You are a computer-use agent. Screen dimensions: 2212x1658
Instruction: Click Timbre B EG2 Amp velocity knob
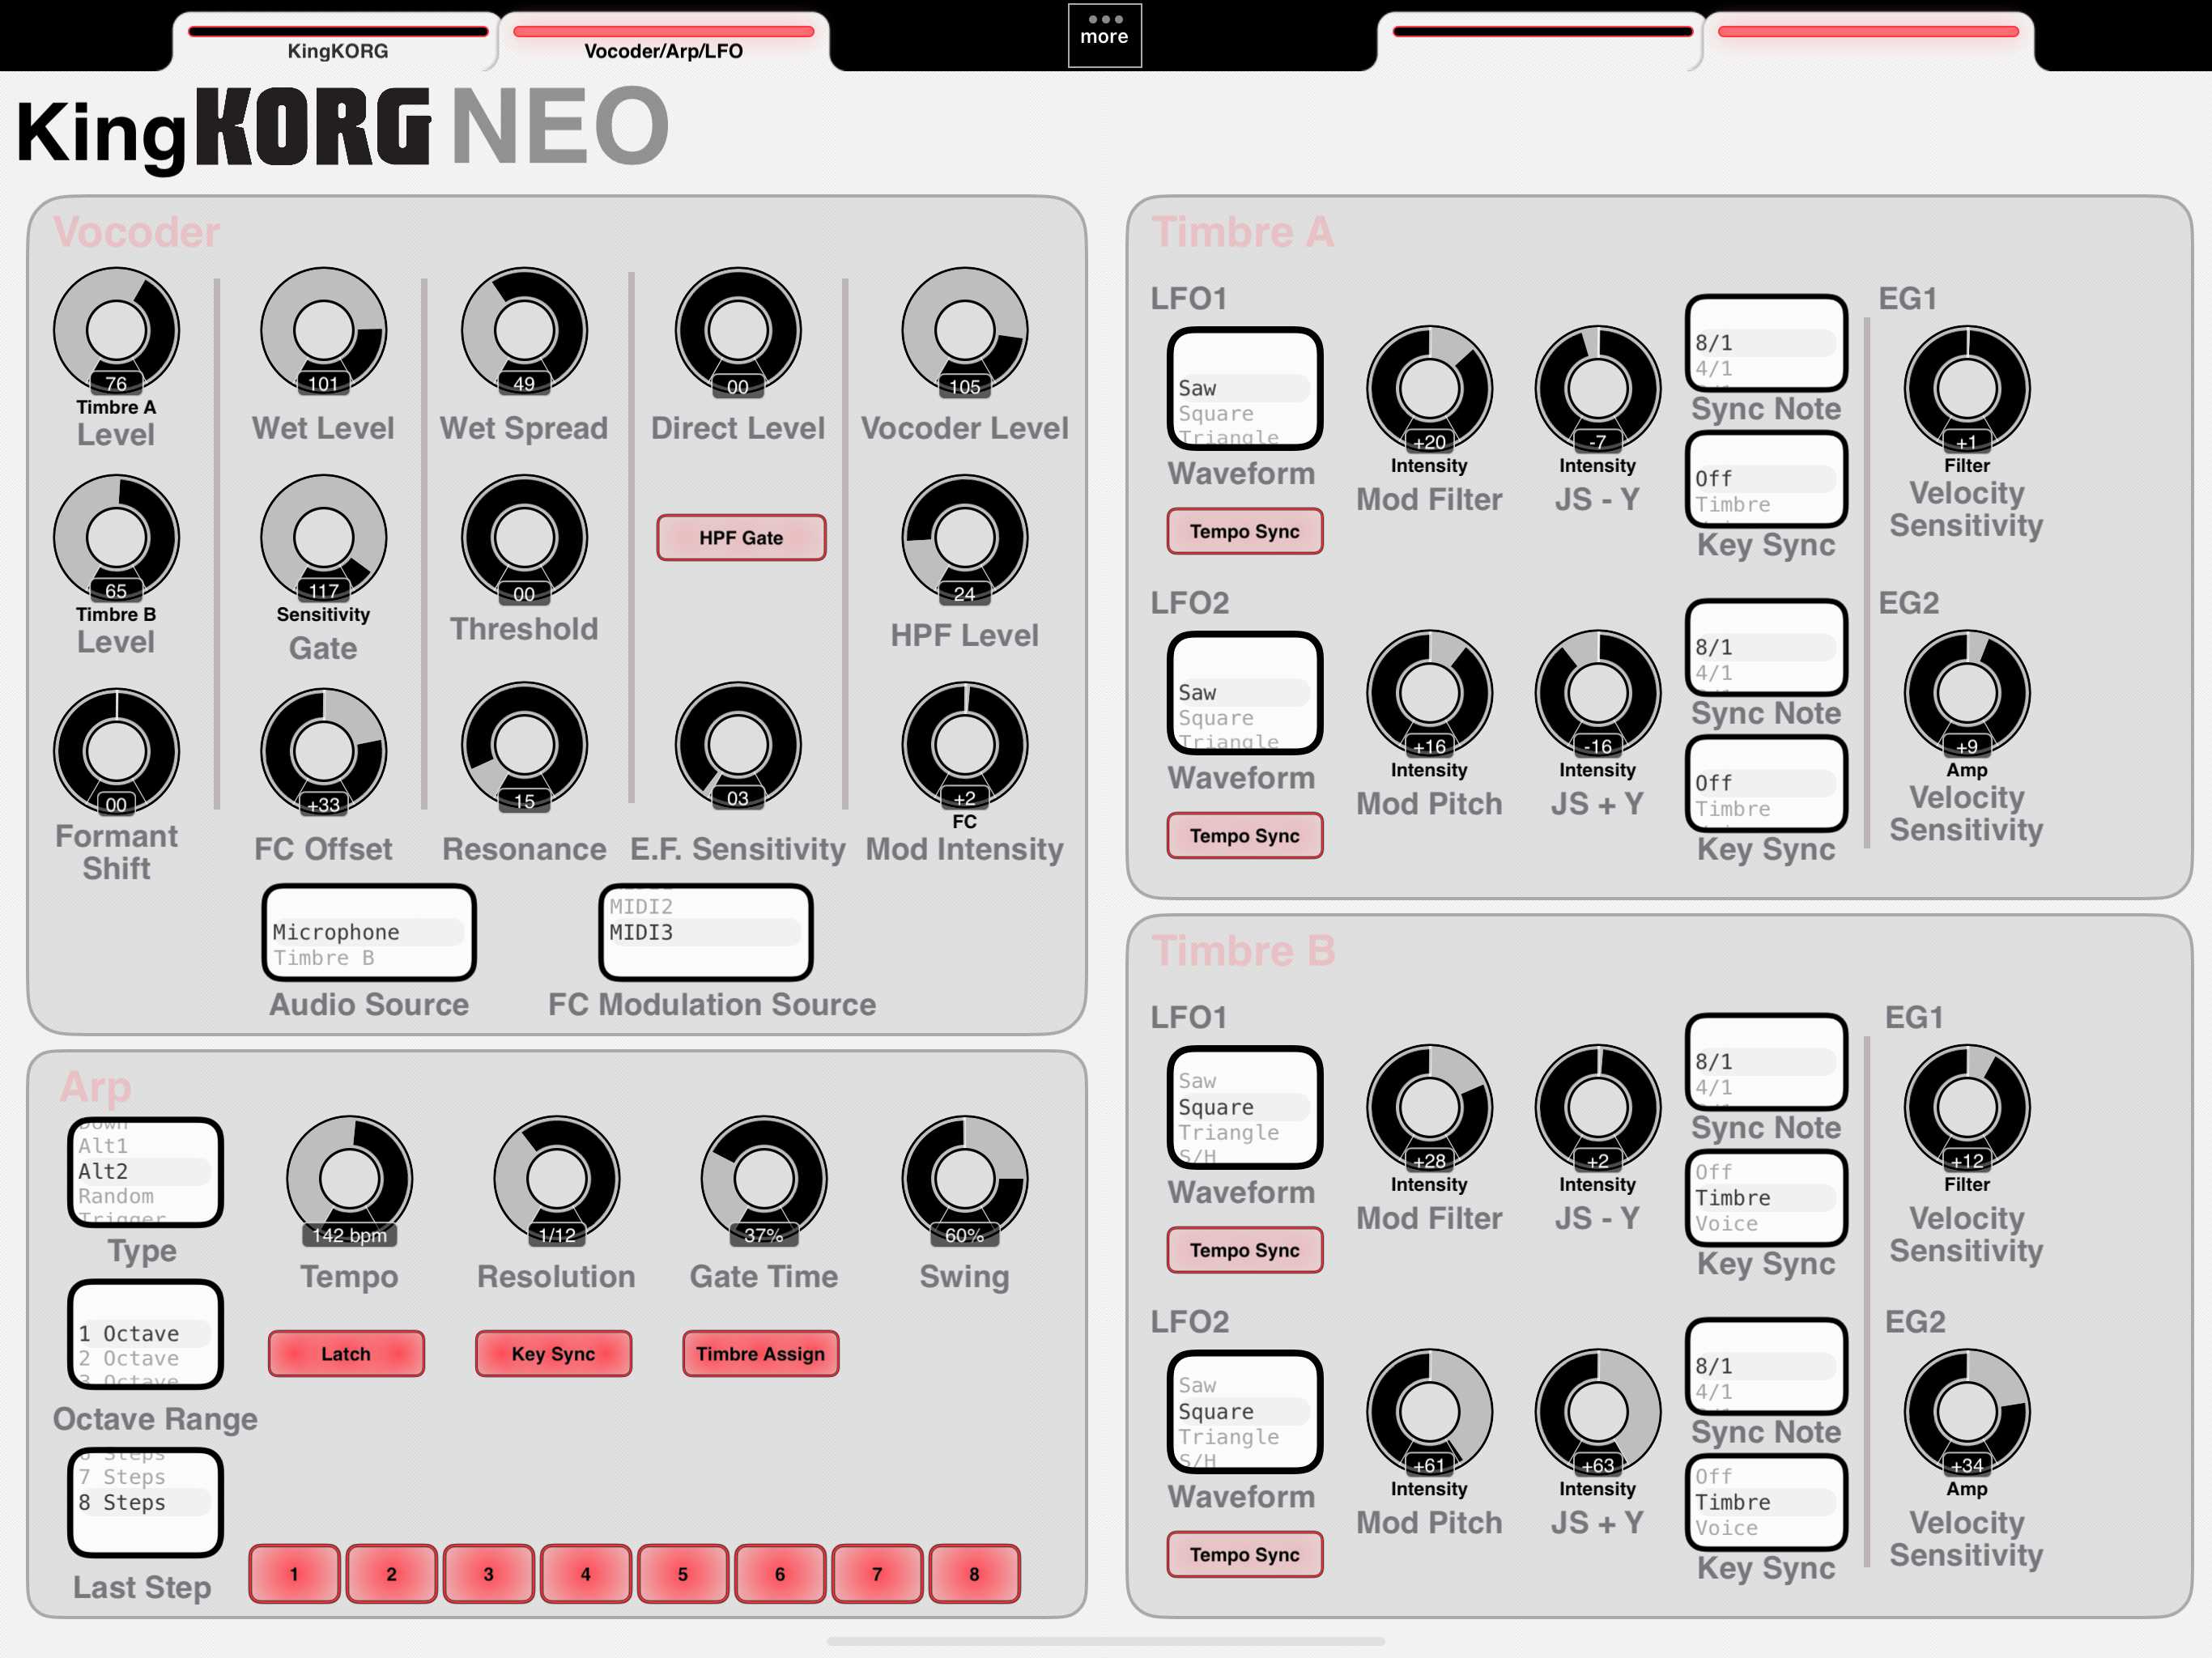click(x=1966, y=1412)
